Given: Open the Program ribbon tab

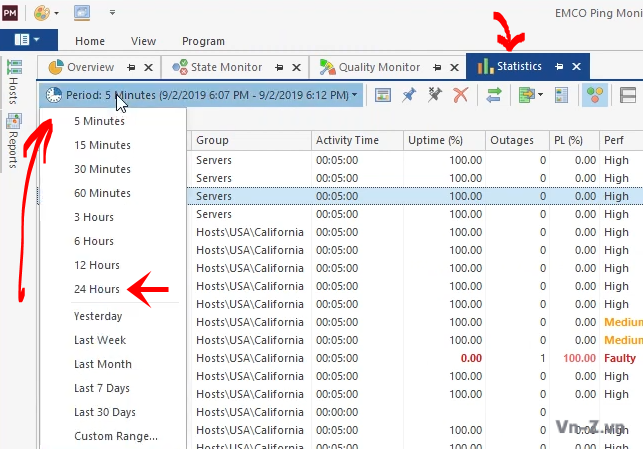Looking at the screenshot, I should pyautogui.click(x=203, y=41).
